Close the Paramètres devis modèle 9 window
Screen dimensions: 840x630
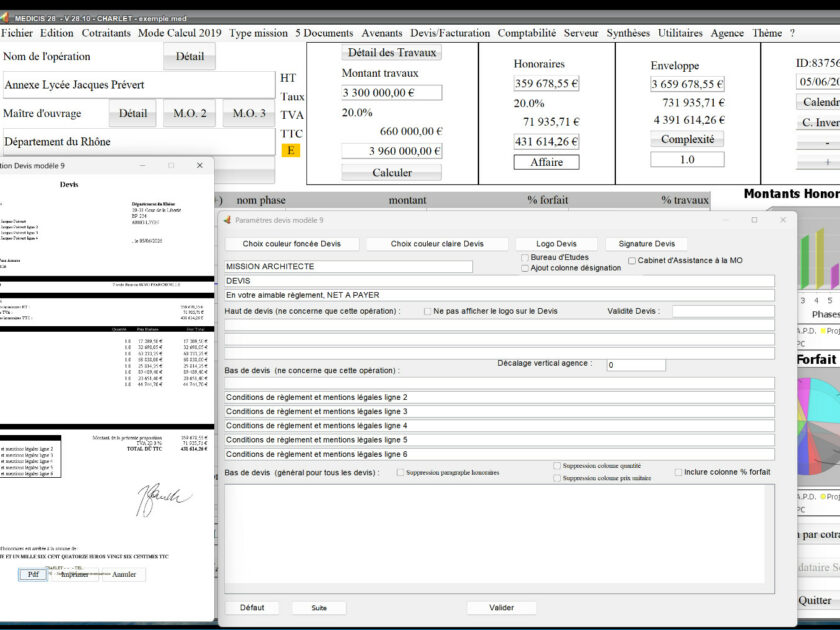783,220
